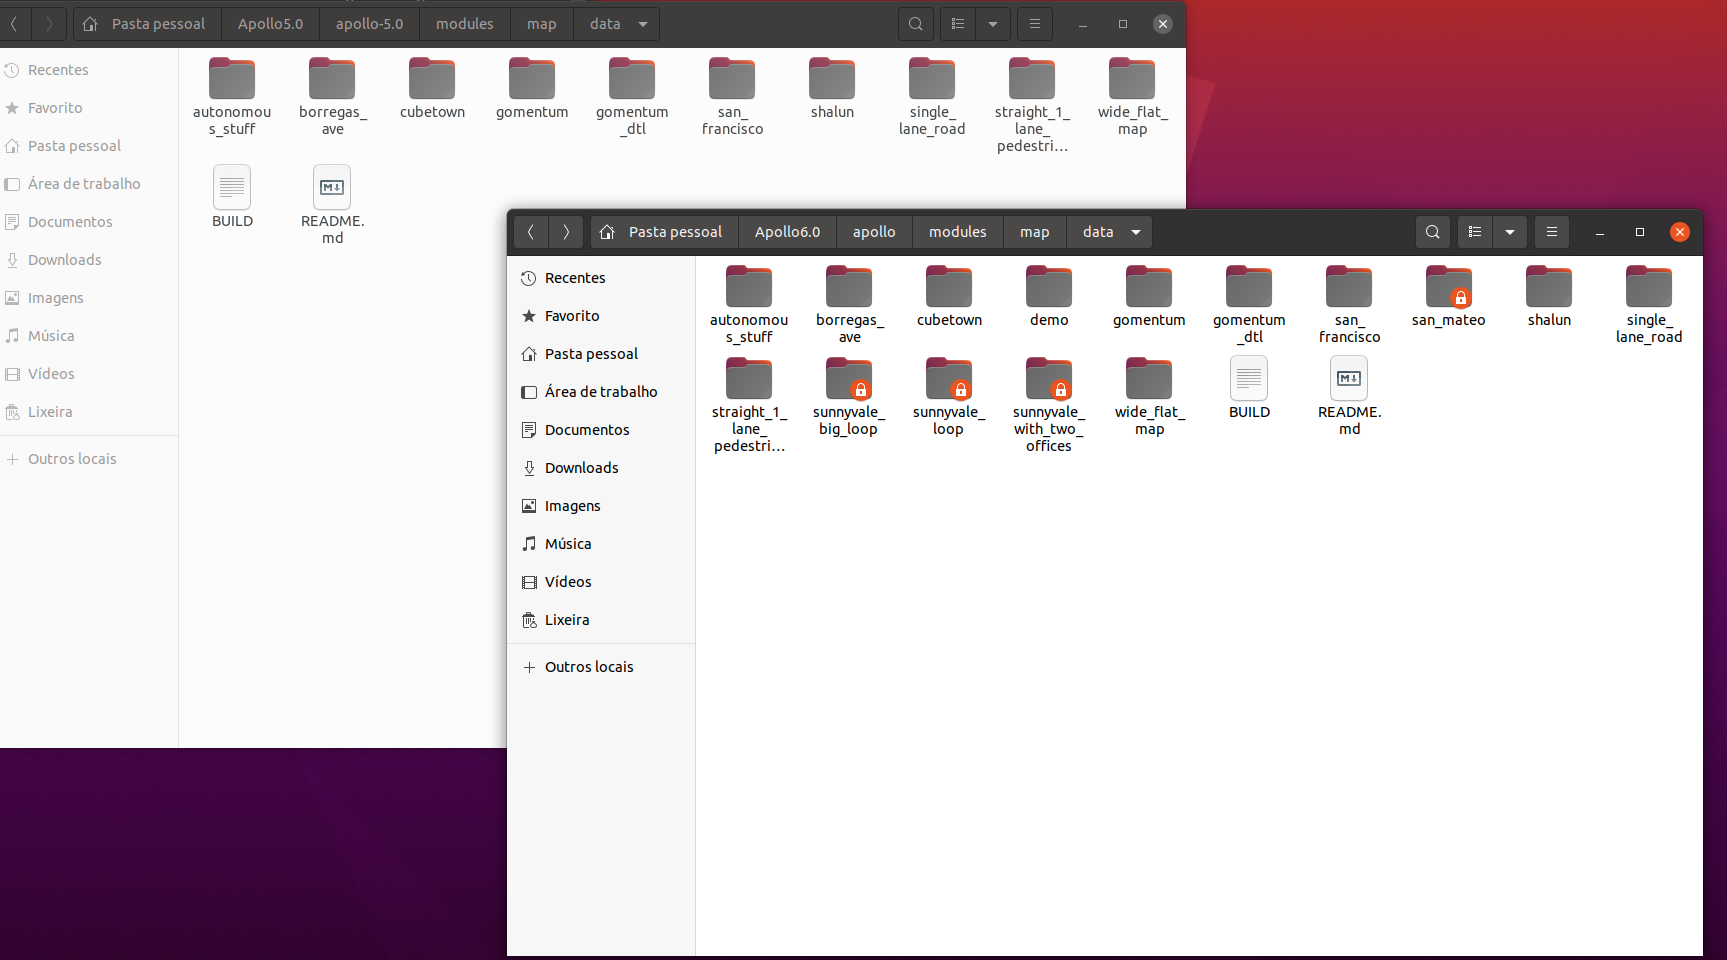Open the data breadcrumb dropdown arrow

click(x=1137, y=231)
